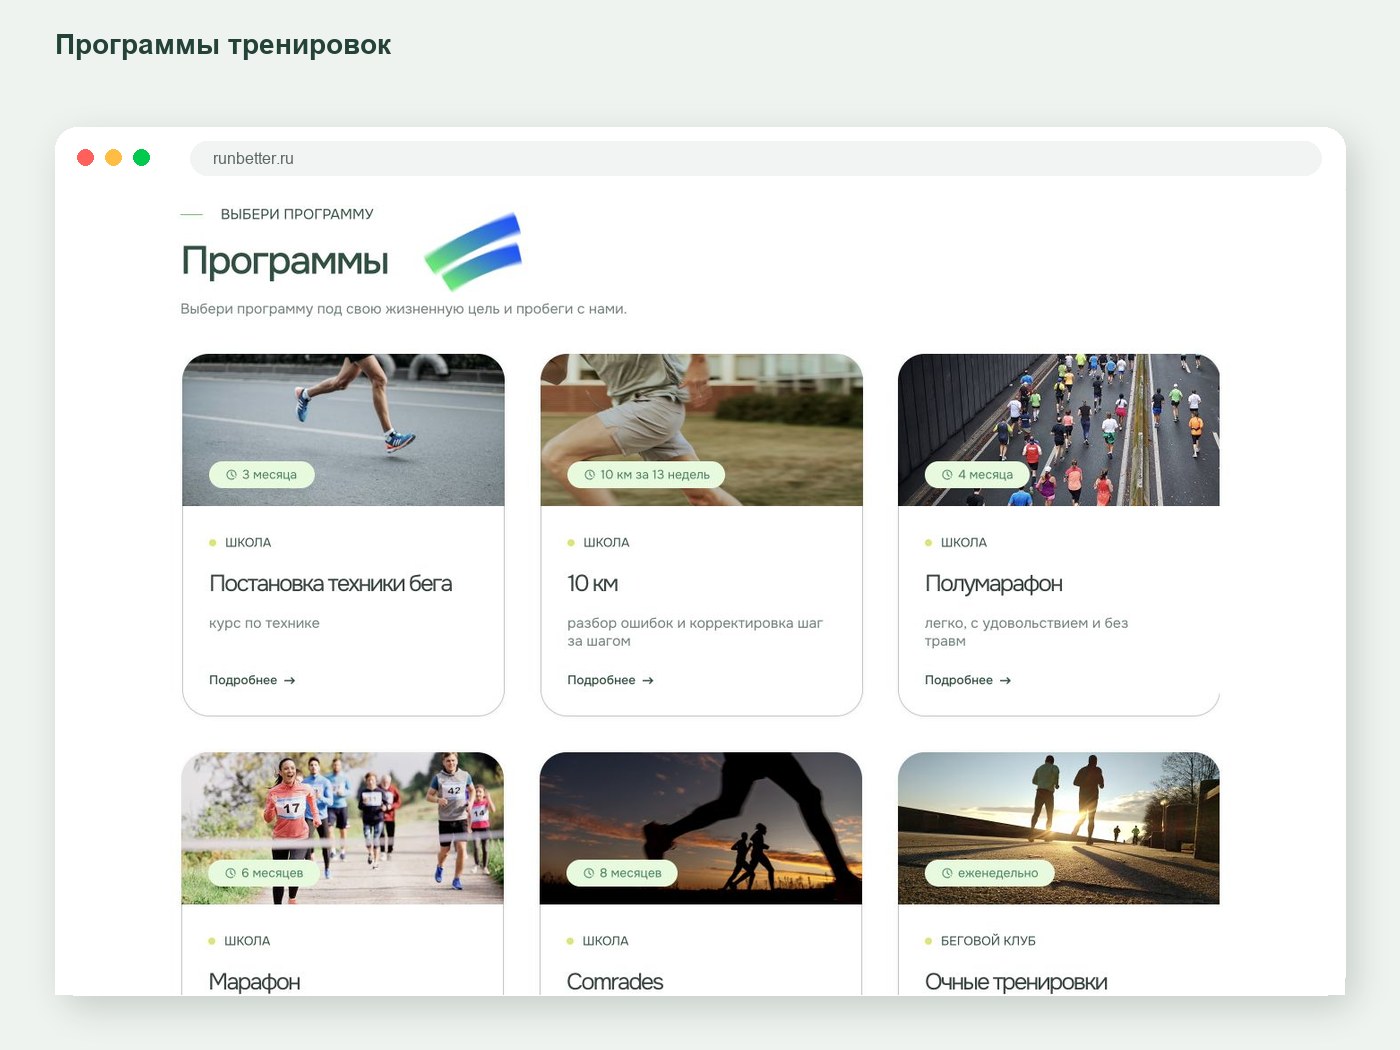Image resolution: width=1400 pixels, height=1050 pixels.
Task: Click arrow icon under 'Полумарафон' card
Action: pyautogui.click(x=1005, y=680)
